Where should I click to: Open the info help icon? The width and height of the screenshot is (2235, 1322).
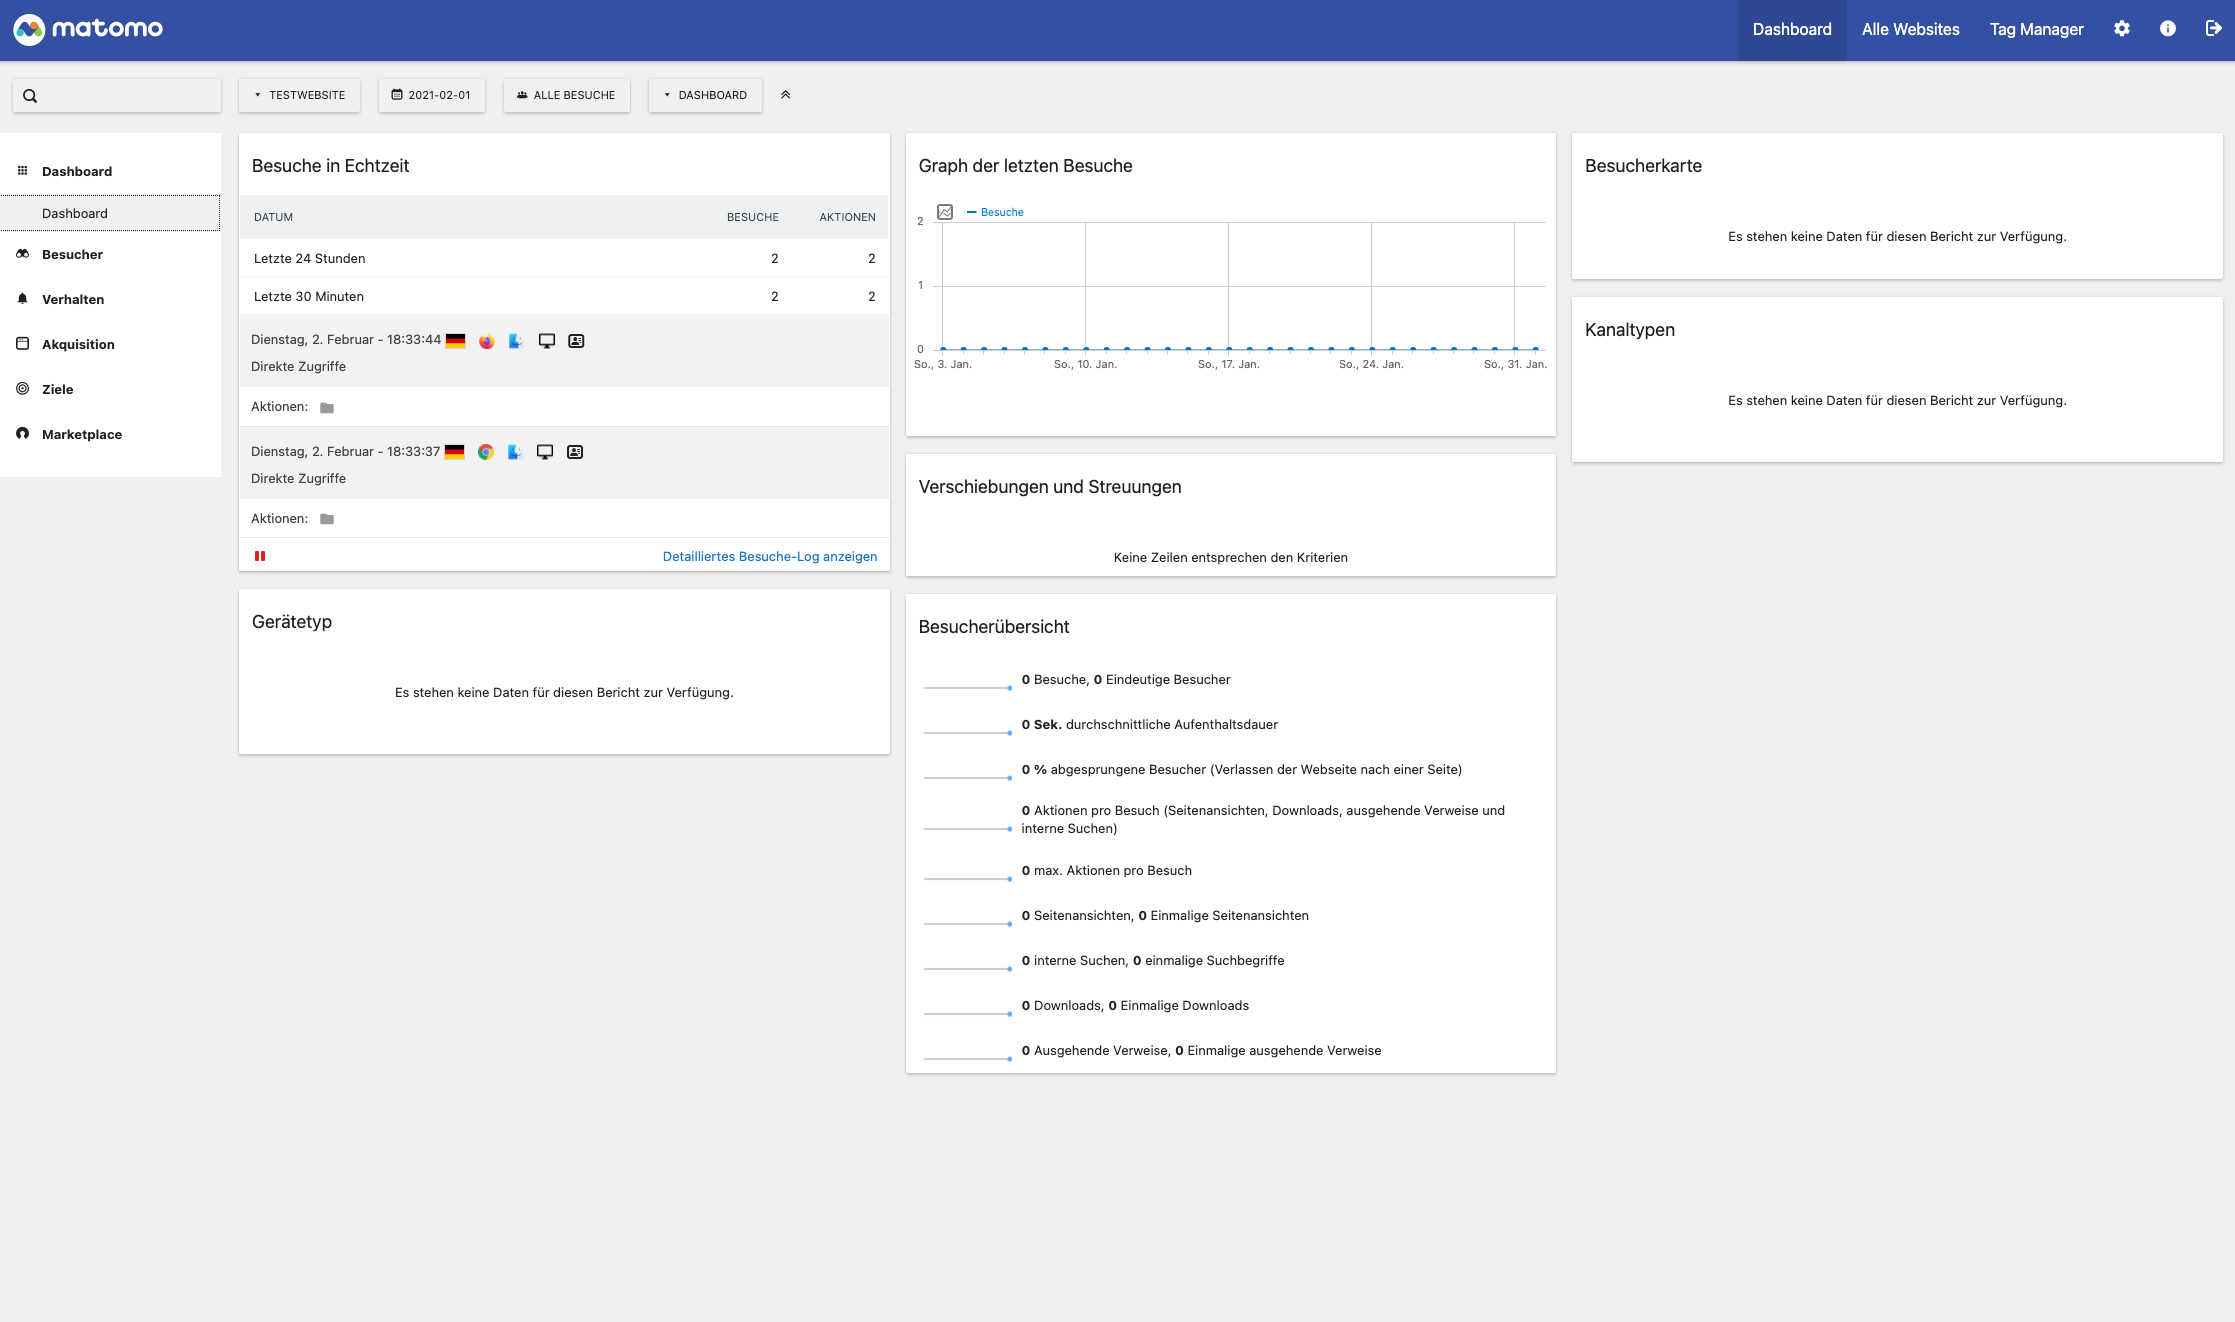click(x=2167, y=29)
